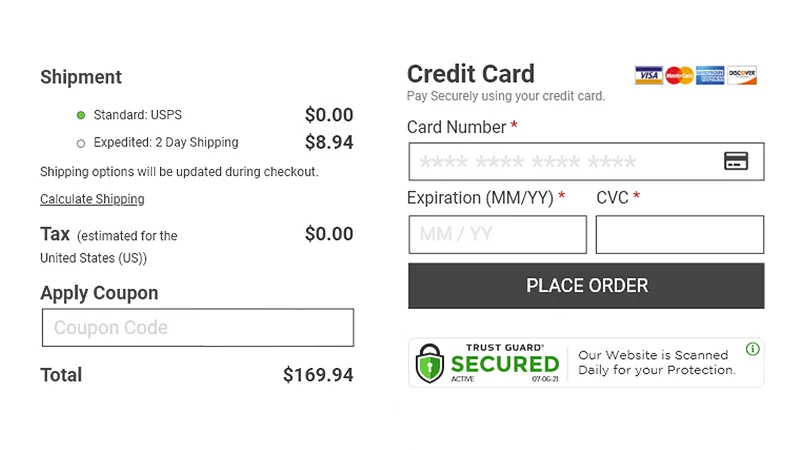800x450 pixels.
Task: Click the Credit Card heading
Action: (x=471, y=74)
